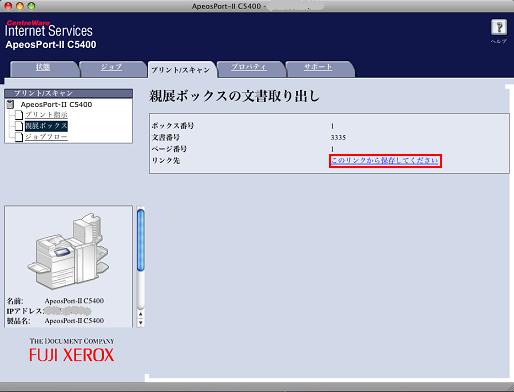Open the プリント指示 tree link
The image size is (514, 392).
coord(46,115)
